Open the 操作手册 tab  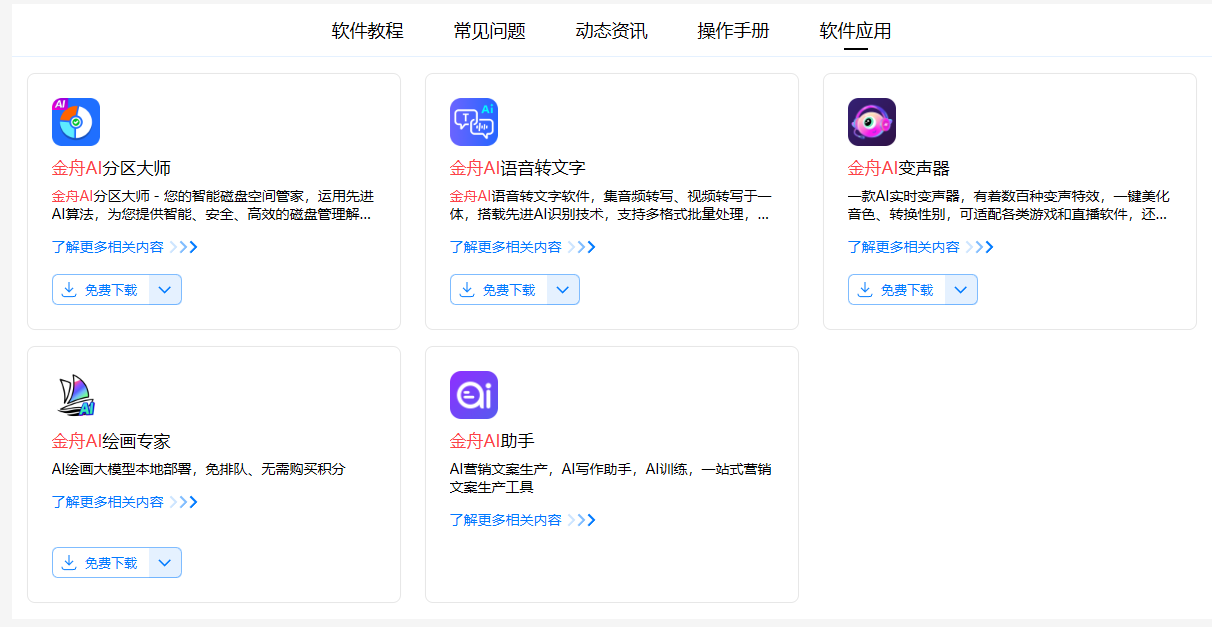click(733, 31)
